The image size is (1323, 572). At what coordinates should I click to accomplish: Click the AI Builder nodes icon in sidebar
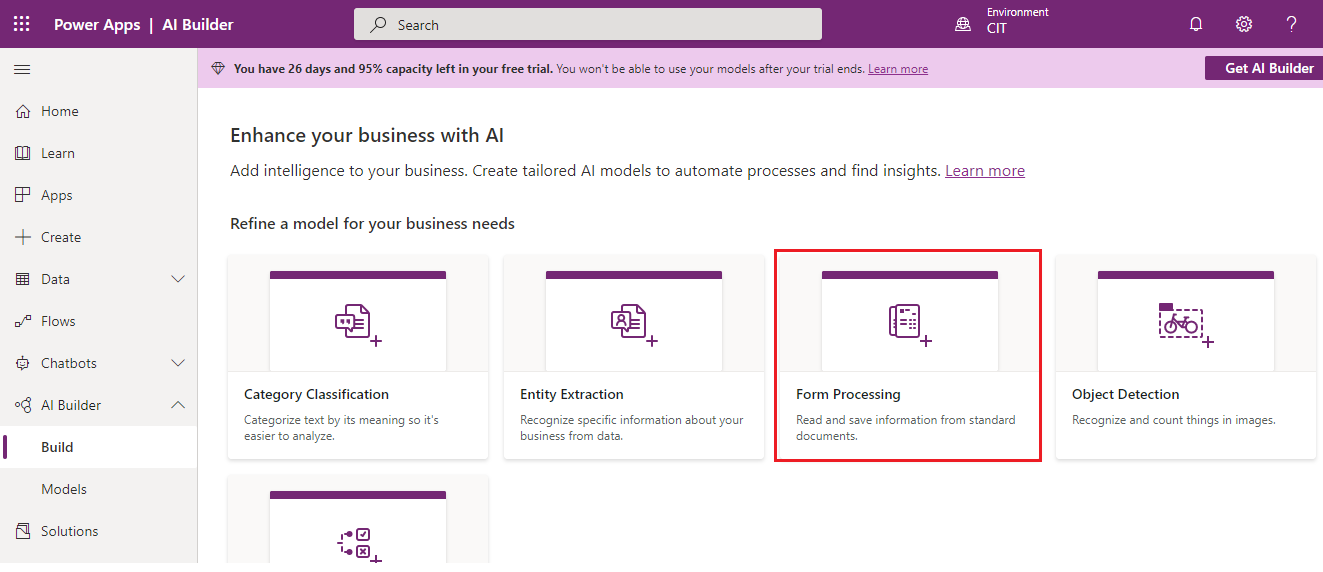point(23,405)
